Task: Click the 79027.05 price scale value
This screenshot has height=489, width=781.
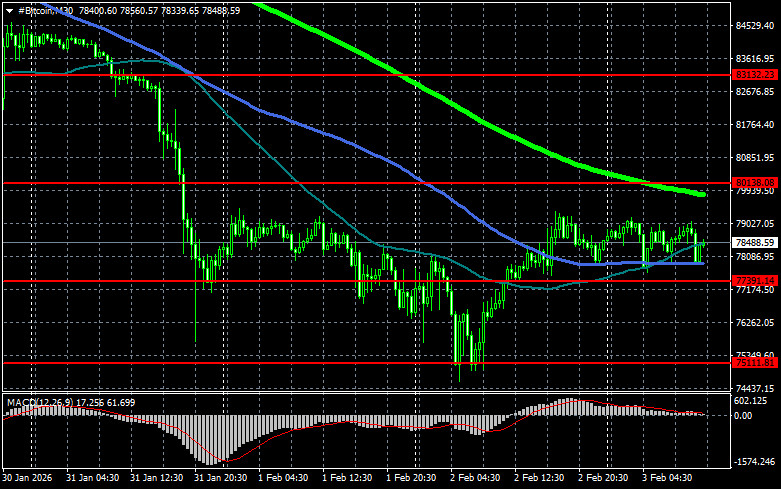Action: (x=755, y=224)
